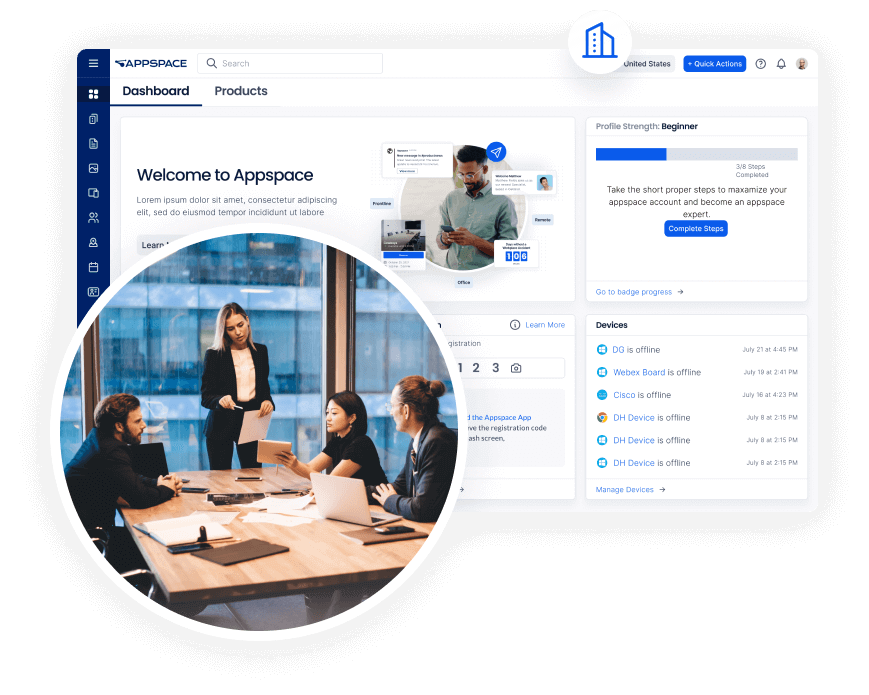Click the 'Welcome to Appspace' heading
This screenshot has width=869, height=695.
tap(225, 175)
